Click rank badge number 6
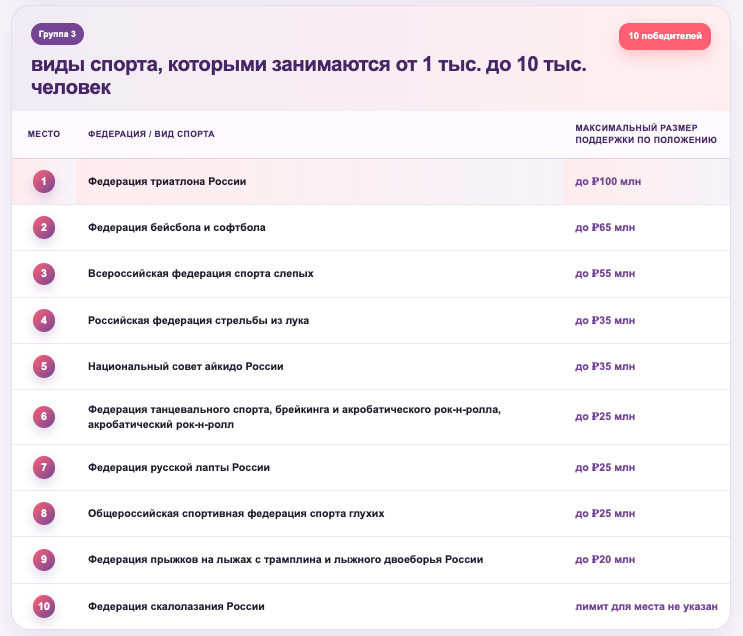Screen dimensions: 743x636 [x=44, y=417]
